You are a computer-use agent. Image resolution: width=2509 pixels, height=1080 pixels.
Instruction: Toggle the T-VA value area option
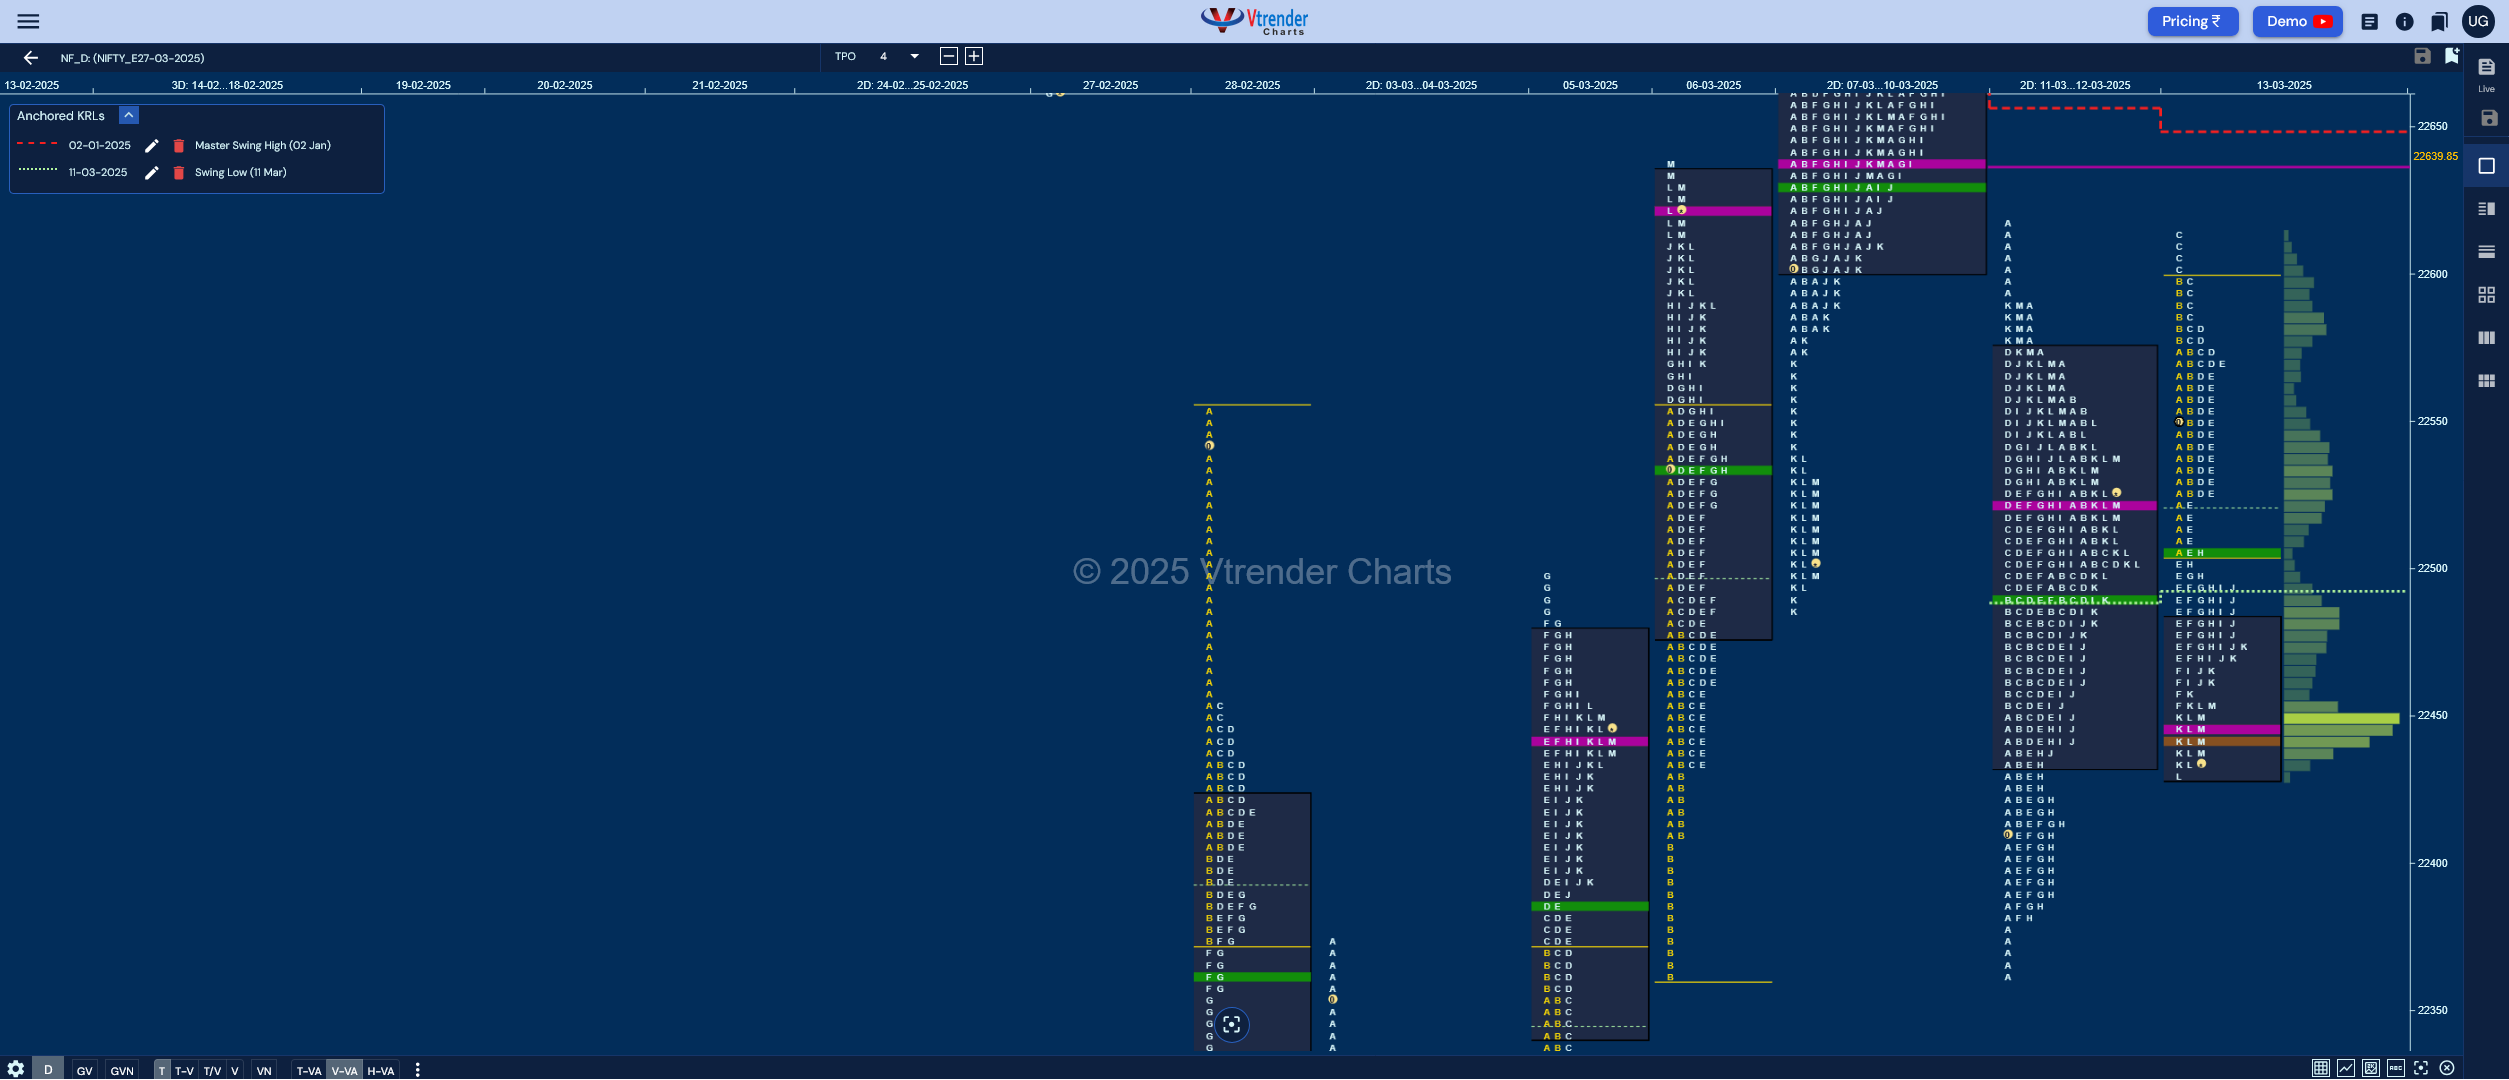[309, 1070]
